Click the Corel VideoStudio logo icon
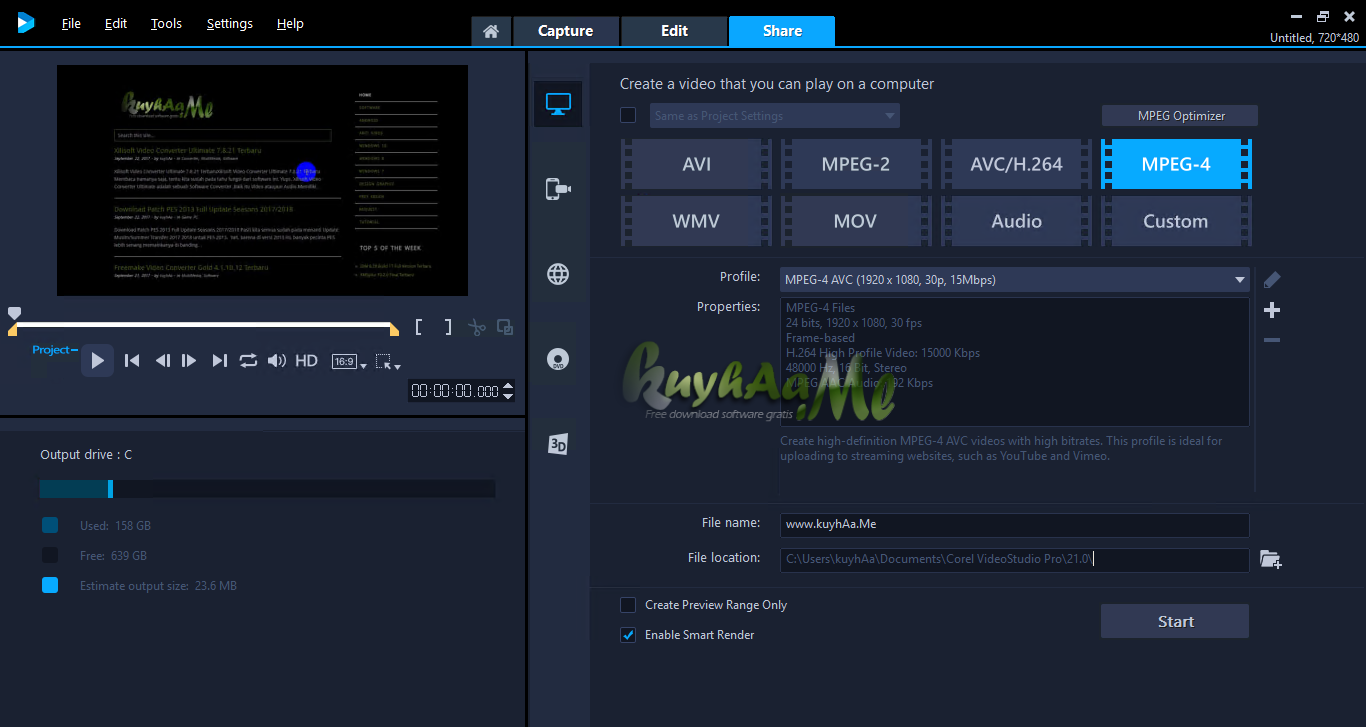Image resolution: width=1366 pixels, height=727 pixels. [x=25, y=22]
